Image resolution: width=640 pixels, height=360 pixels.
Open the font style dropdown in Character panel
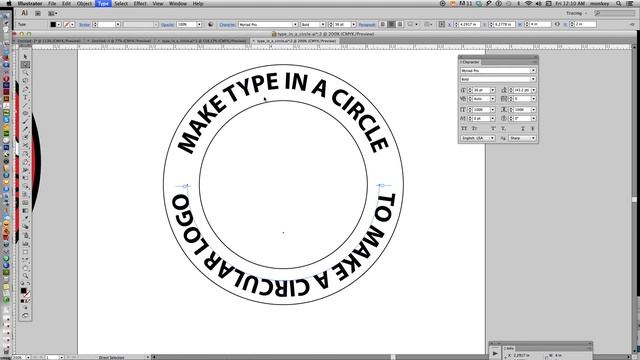coord(533,79)
